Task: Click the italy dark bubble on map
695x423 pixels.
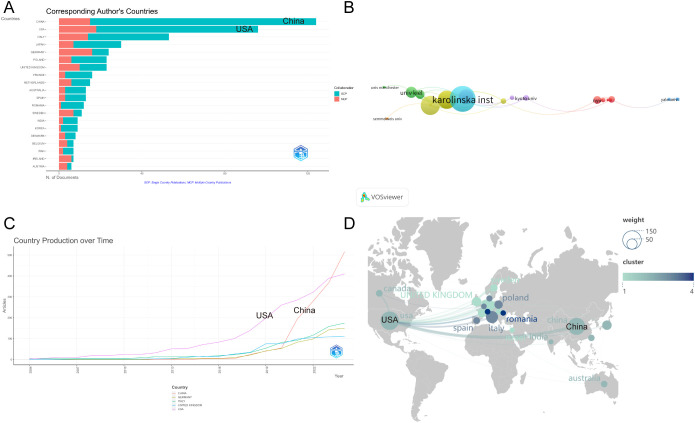Action: point(492,317)
